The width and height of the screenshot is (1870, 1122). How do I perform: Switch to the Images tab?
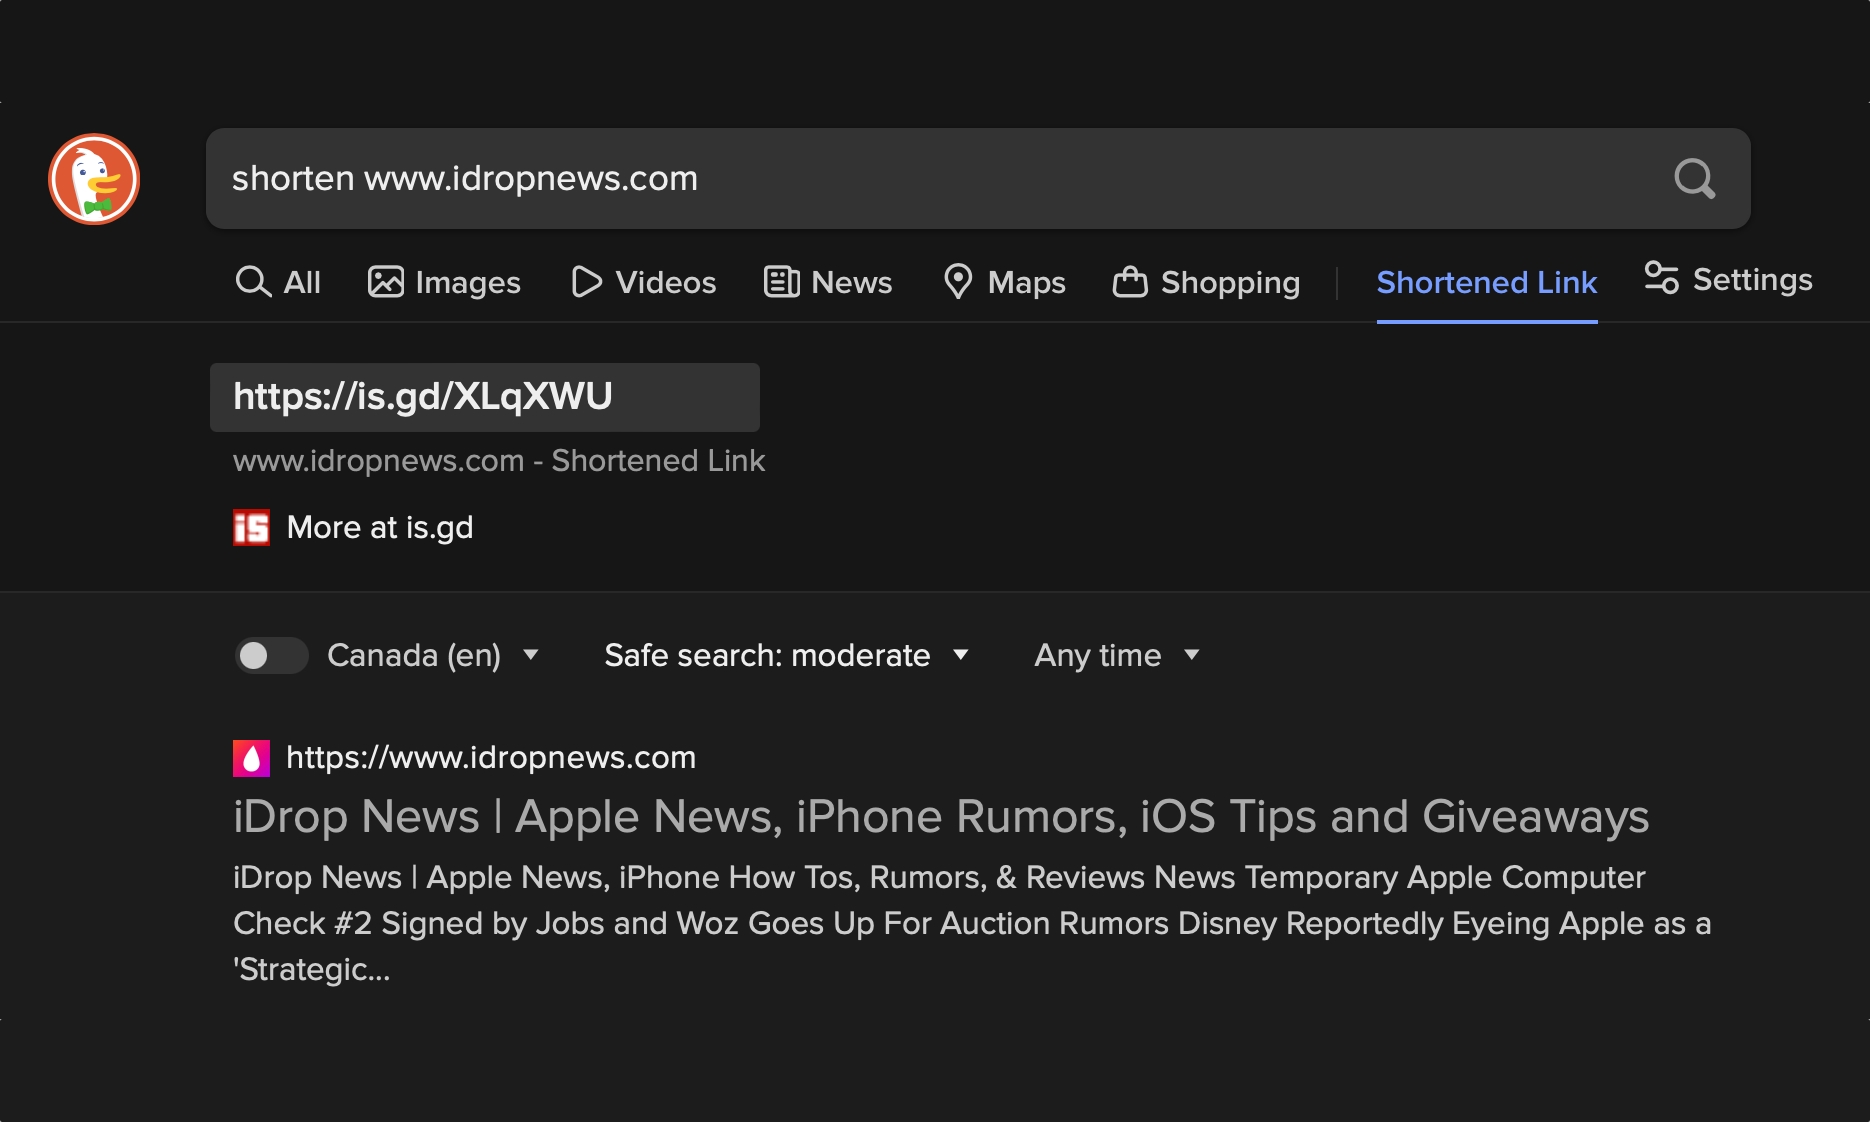coord(444,282)
